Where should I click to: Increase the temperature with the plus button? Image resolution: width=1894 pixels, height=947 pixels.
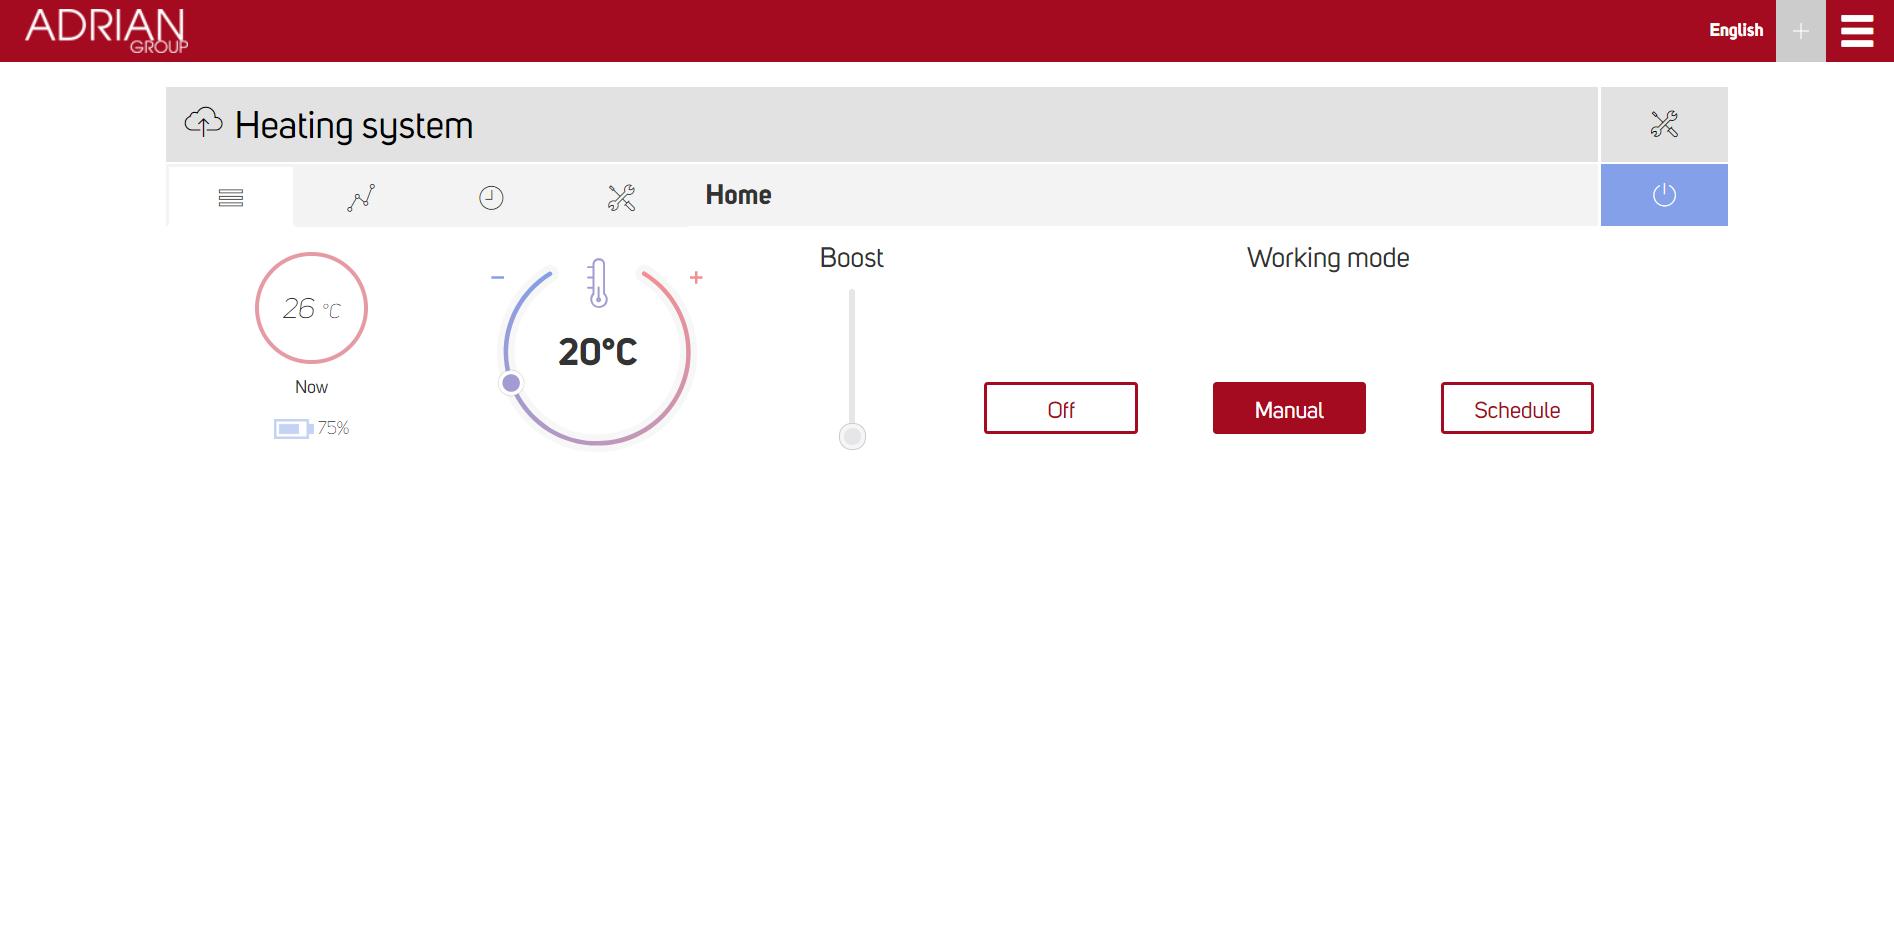coord(696,277)
